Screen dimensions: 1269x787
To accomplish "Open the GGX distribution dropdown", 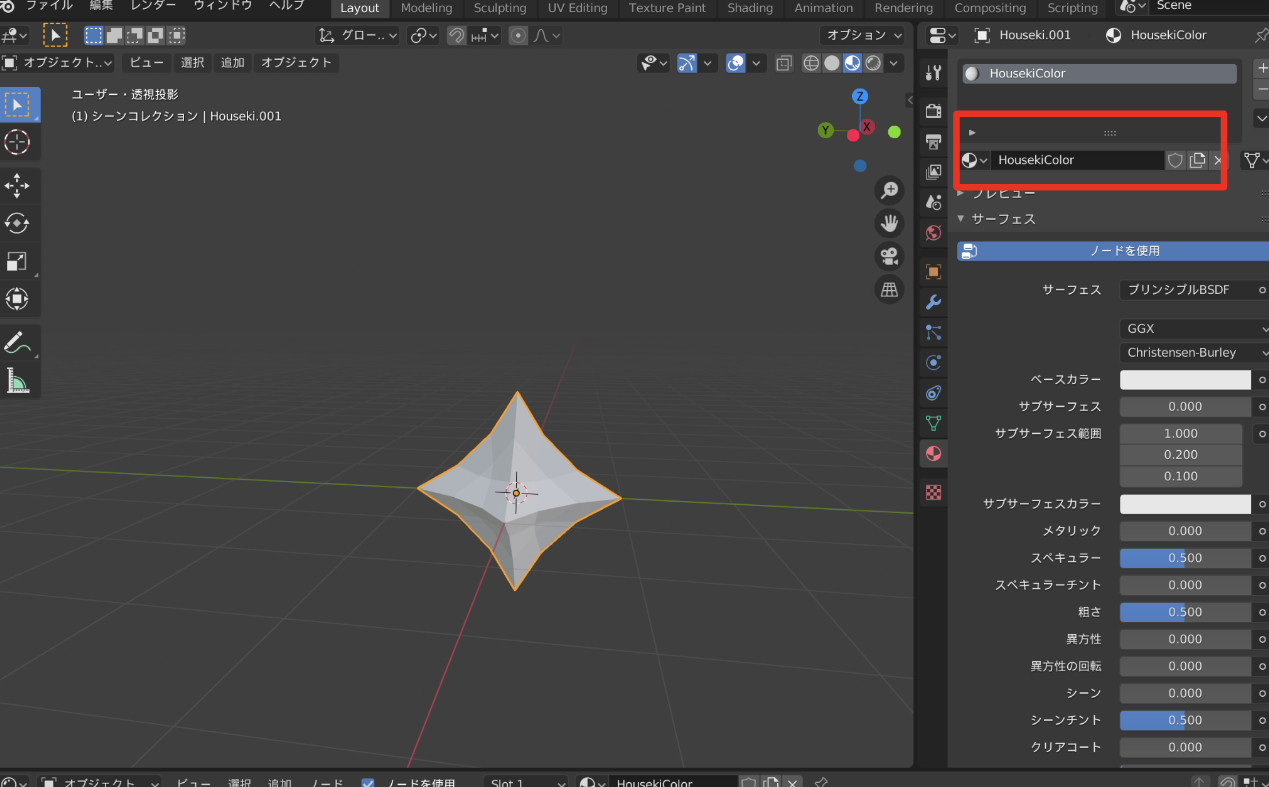I will coord(1194,328).
